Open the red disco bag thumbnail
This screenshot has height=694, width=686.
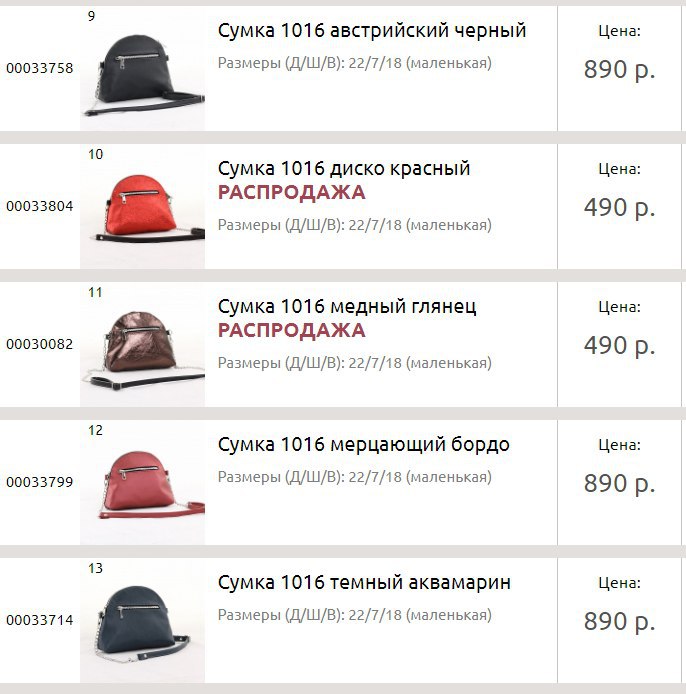[x=143, y=207]
